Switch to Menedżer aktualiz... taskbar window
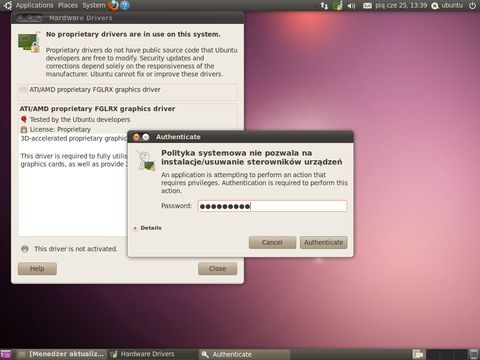480x360 pixels. coord(62,354)
